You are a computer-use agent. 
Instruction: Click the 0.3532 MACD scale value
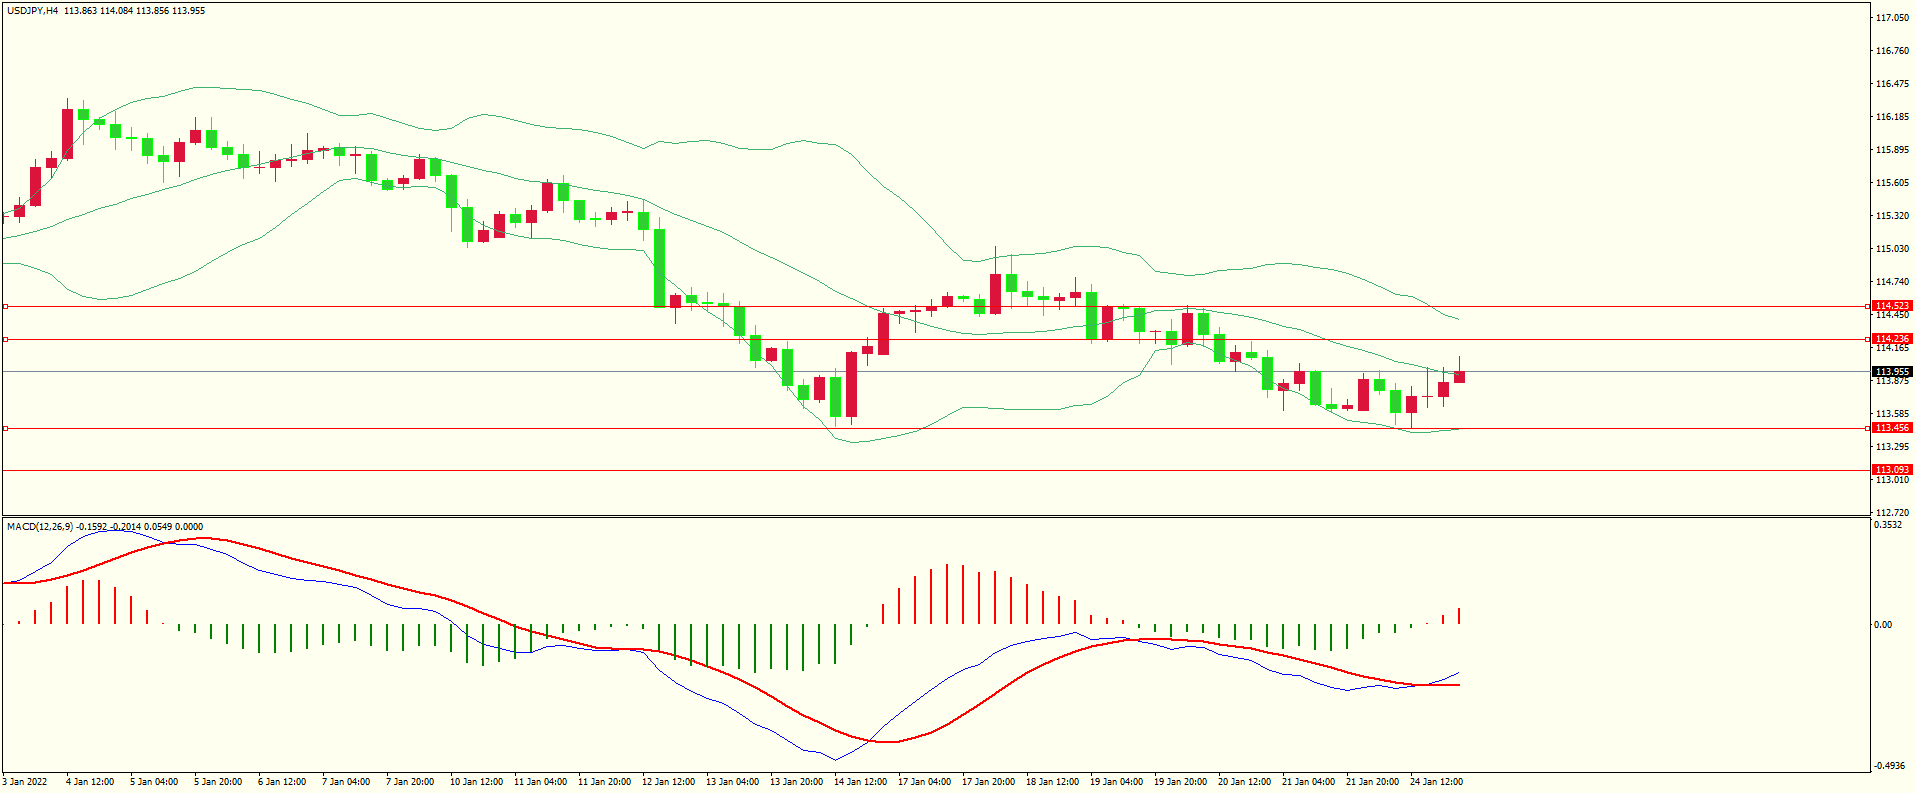pos(1888,525)
